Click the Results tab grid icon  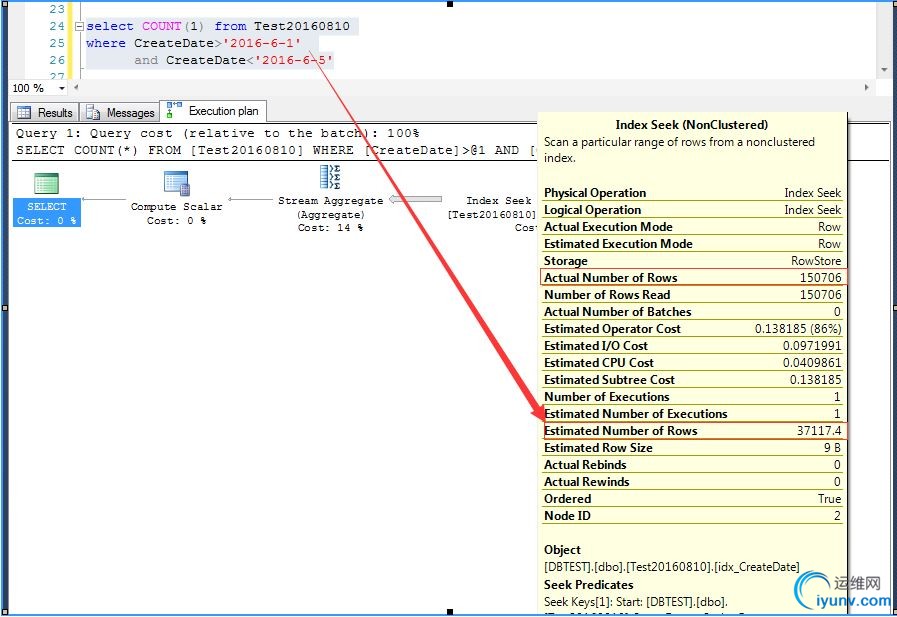click(24, 113)
